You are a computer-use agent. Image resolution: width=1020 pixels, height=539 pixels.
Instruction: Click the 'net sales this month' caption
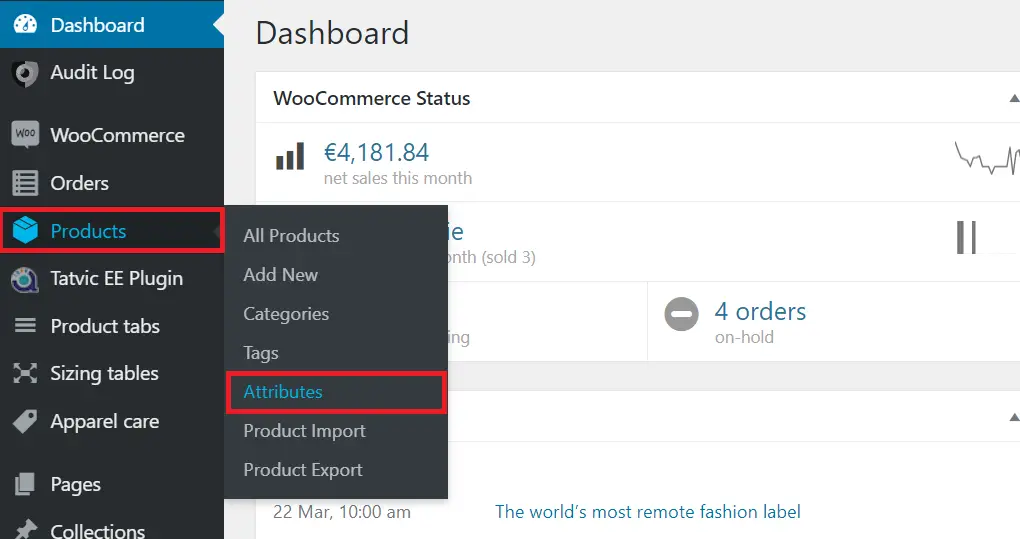tap(398, 178)
